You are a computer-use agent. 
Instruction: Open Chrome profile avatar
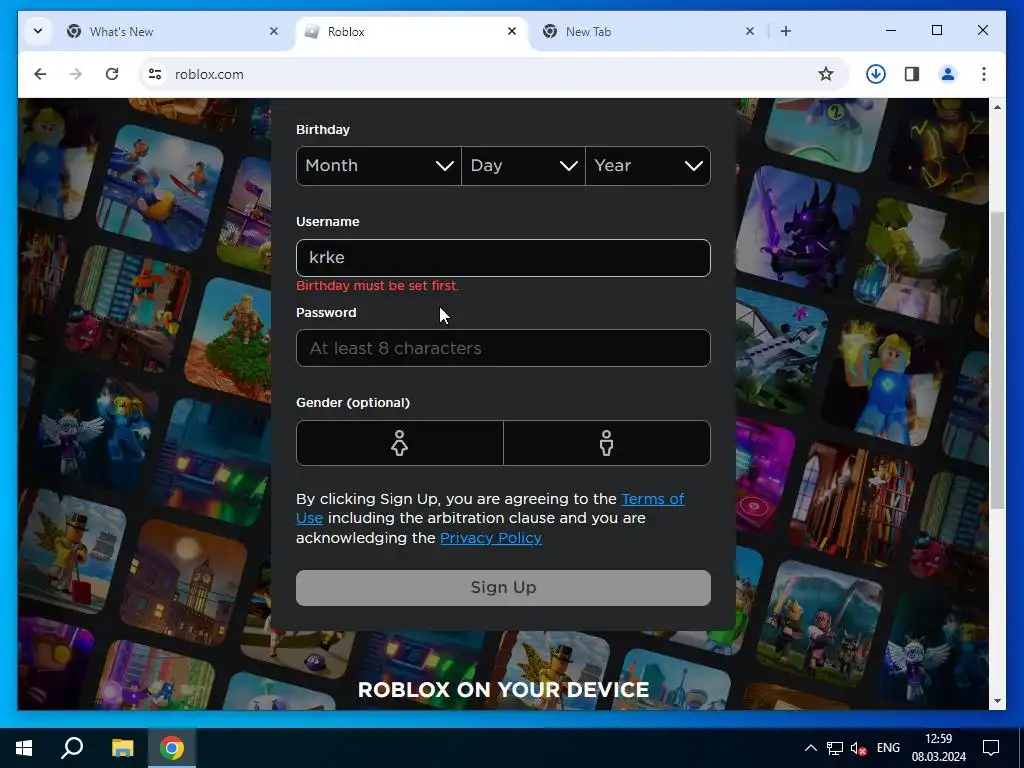point(948,74)
